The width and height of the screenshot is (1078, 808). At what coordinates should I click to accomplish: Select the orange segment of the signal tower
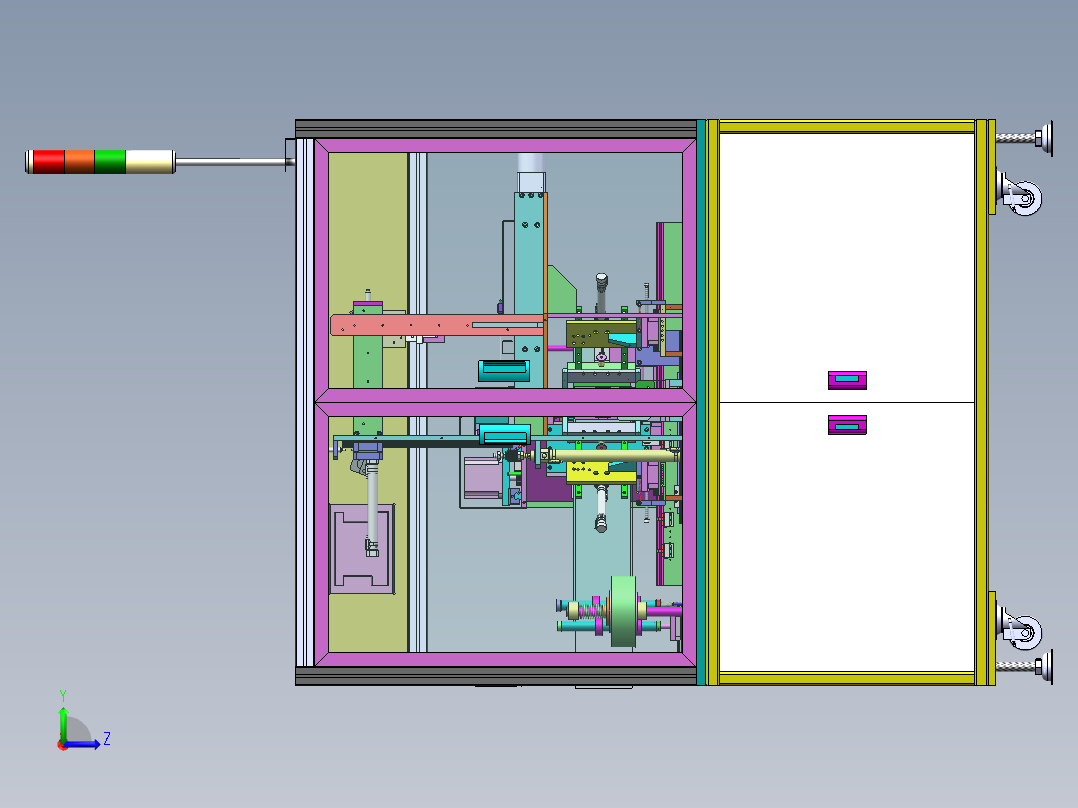click(79, 162)
